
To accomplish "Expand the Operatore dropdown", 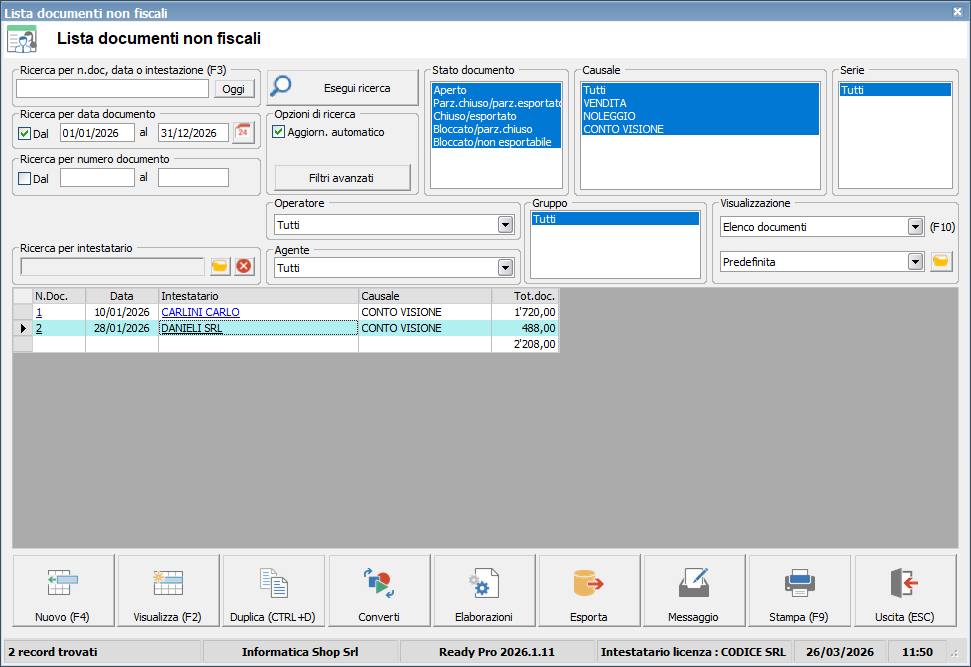I will point(505,225).
